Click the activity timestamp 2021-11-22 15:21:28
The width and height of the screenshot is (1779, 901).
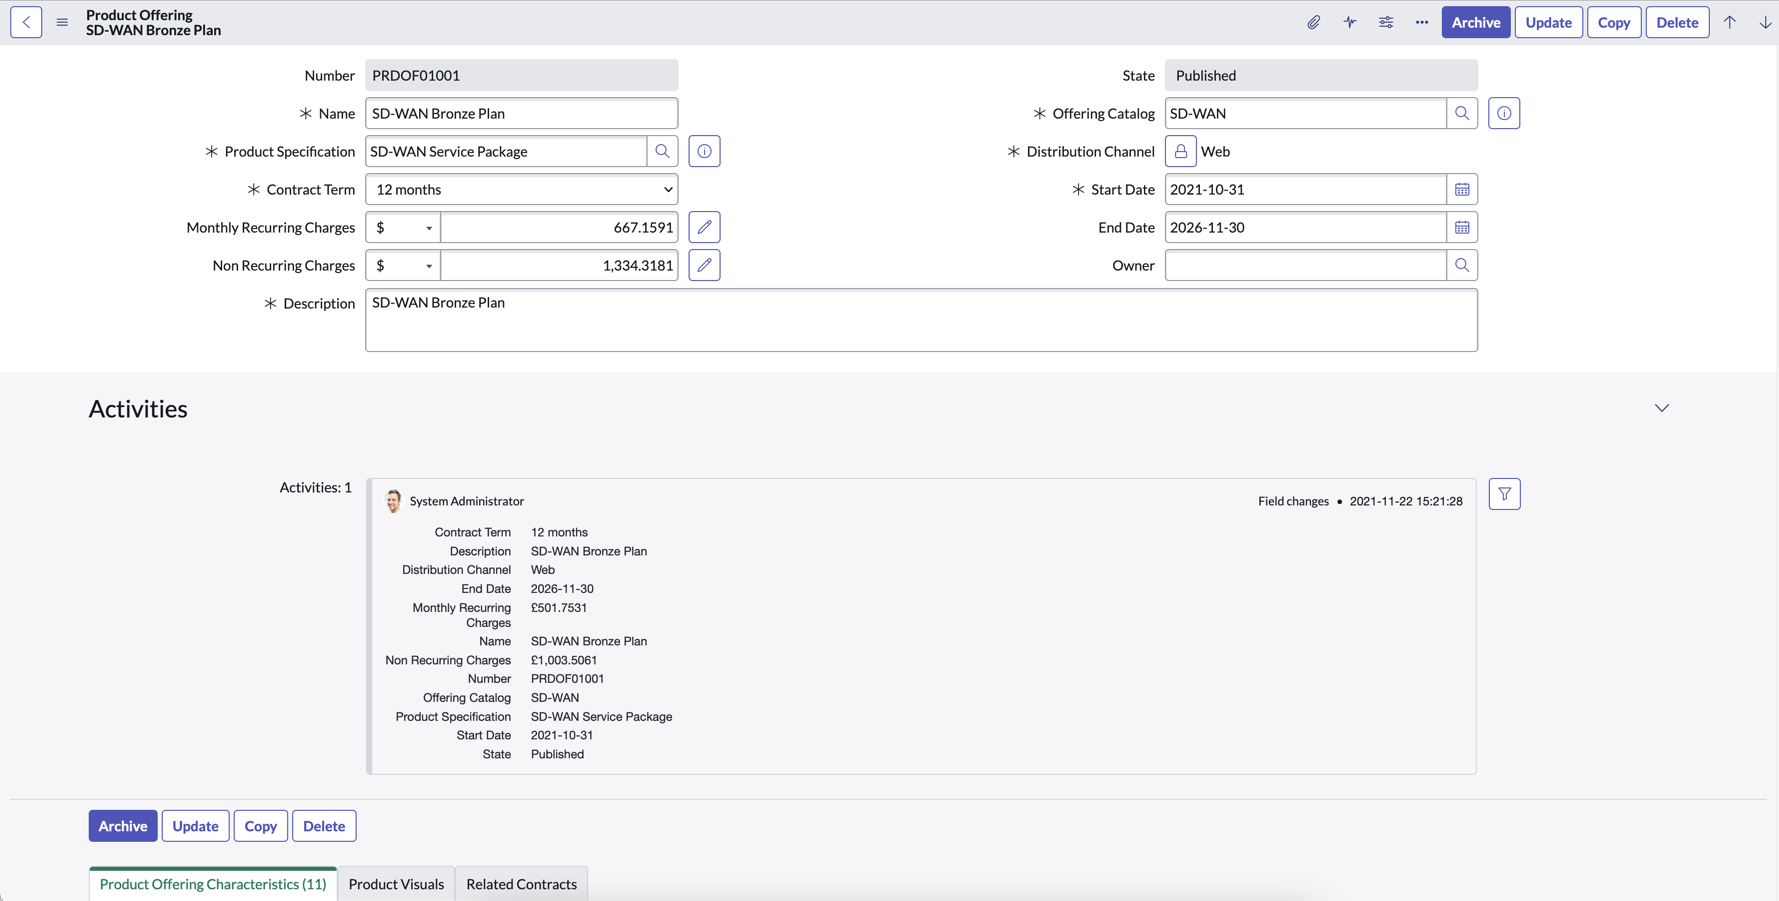pyautogui.click(x=1406, y=501)
